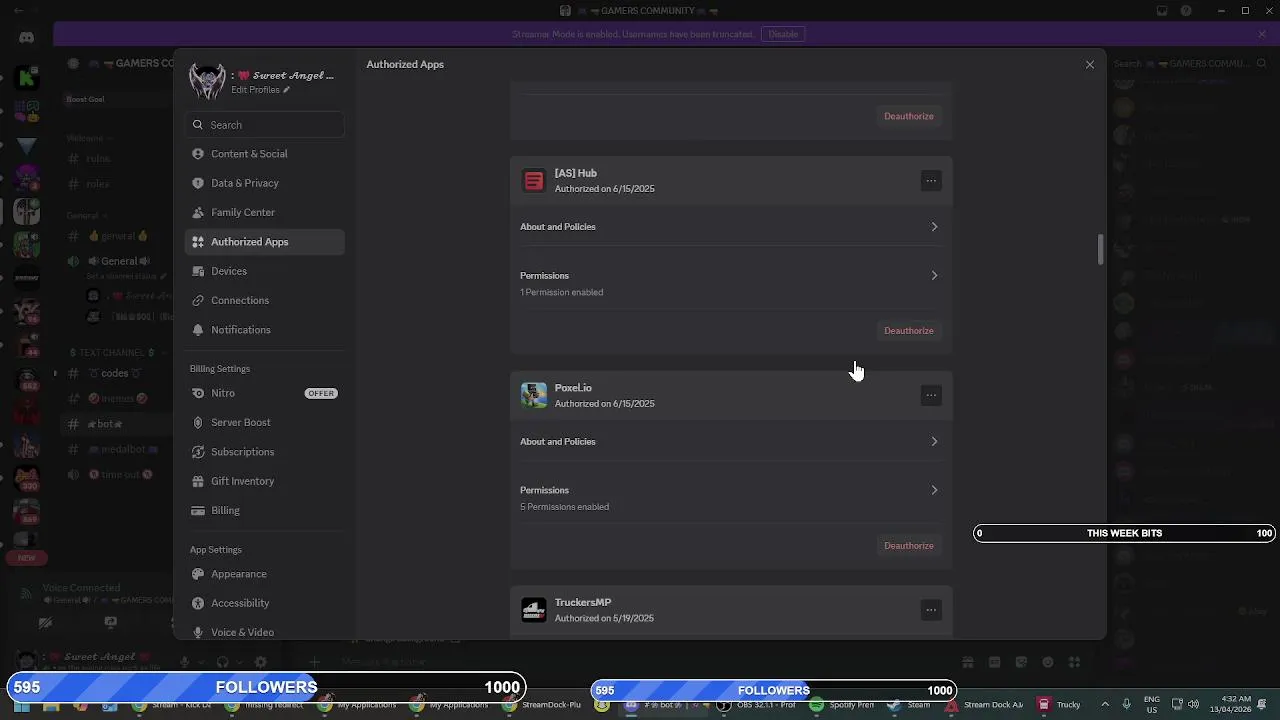1280x720 pixels.
Task: Open the Steam taskbar item
Action: (x=911, y=705)
